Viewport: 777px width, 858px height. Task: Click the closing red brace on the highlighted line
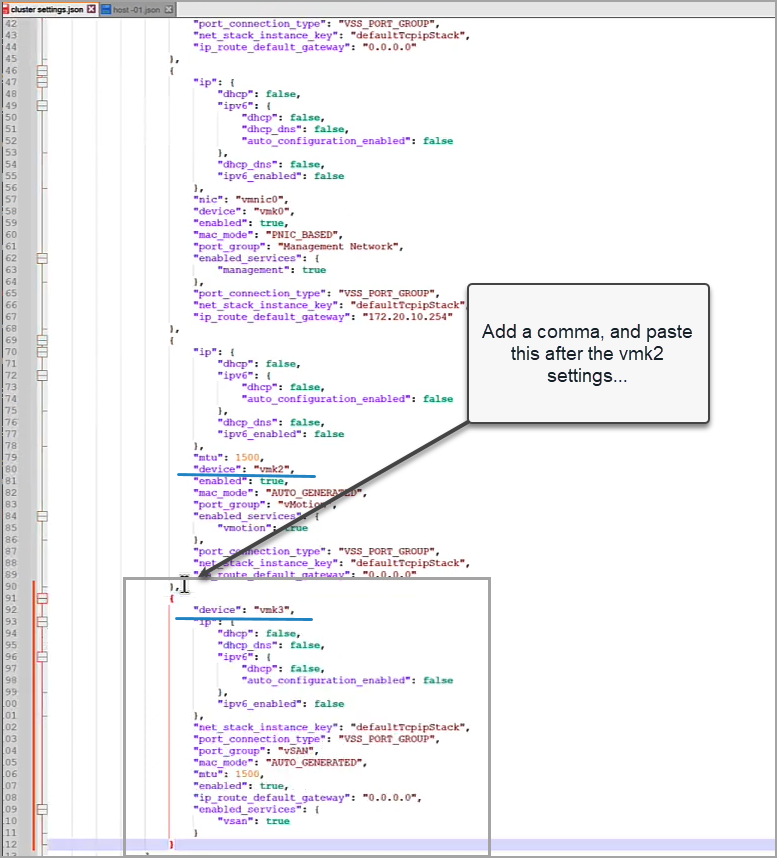point(171,845)
